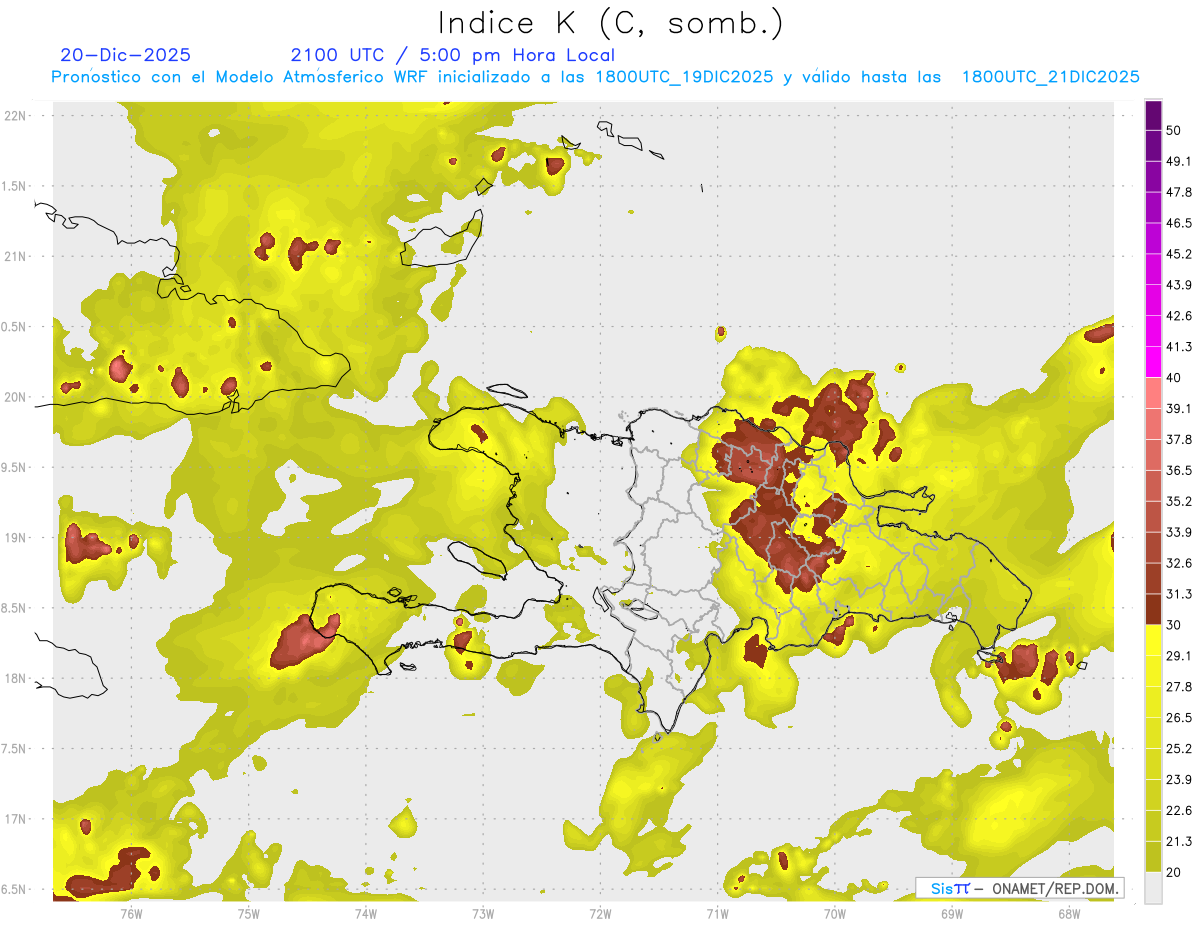Click the color scale value "25.2"

coord(1179,749)
